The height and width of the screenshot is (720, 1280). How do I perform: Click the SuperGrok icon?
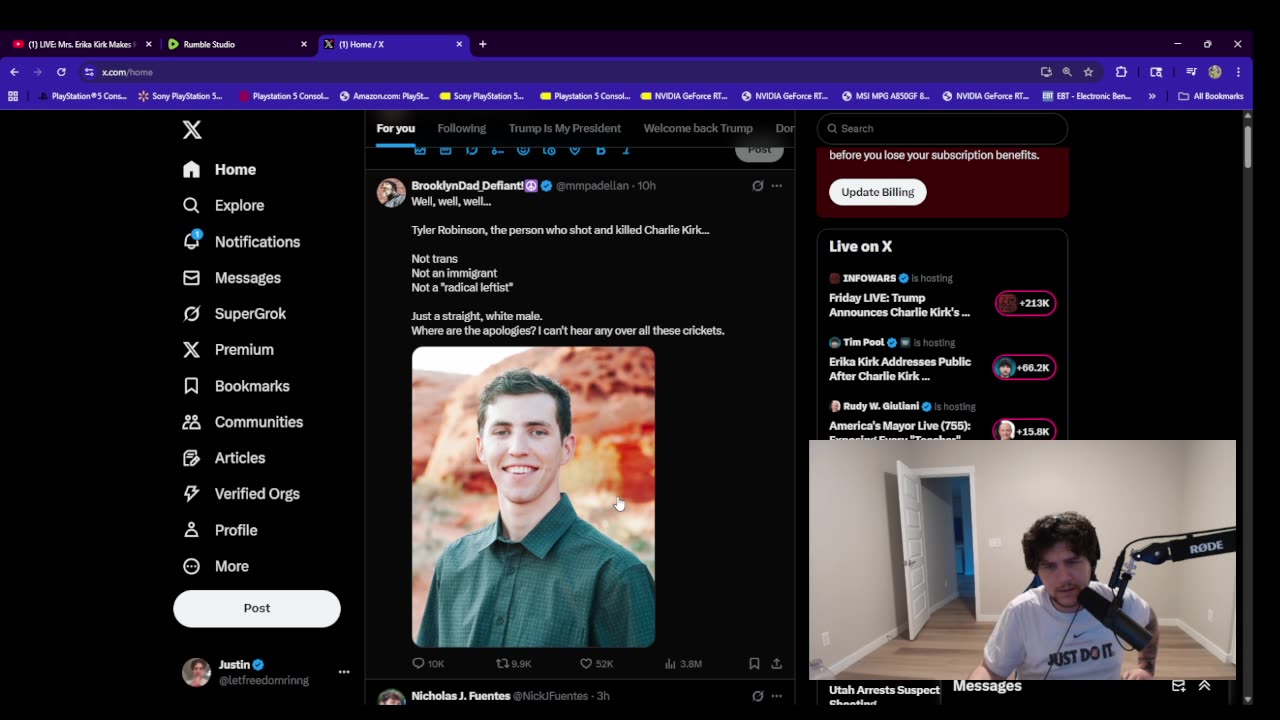[192, 314]
